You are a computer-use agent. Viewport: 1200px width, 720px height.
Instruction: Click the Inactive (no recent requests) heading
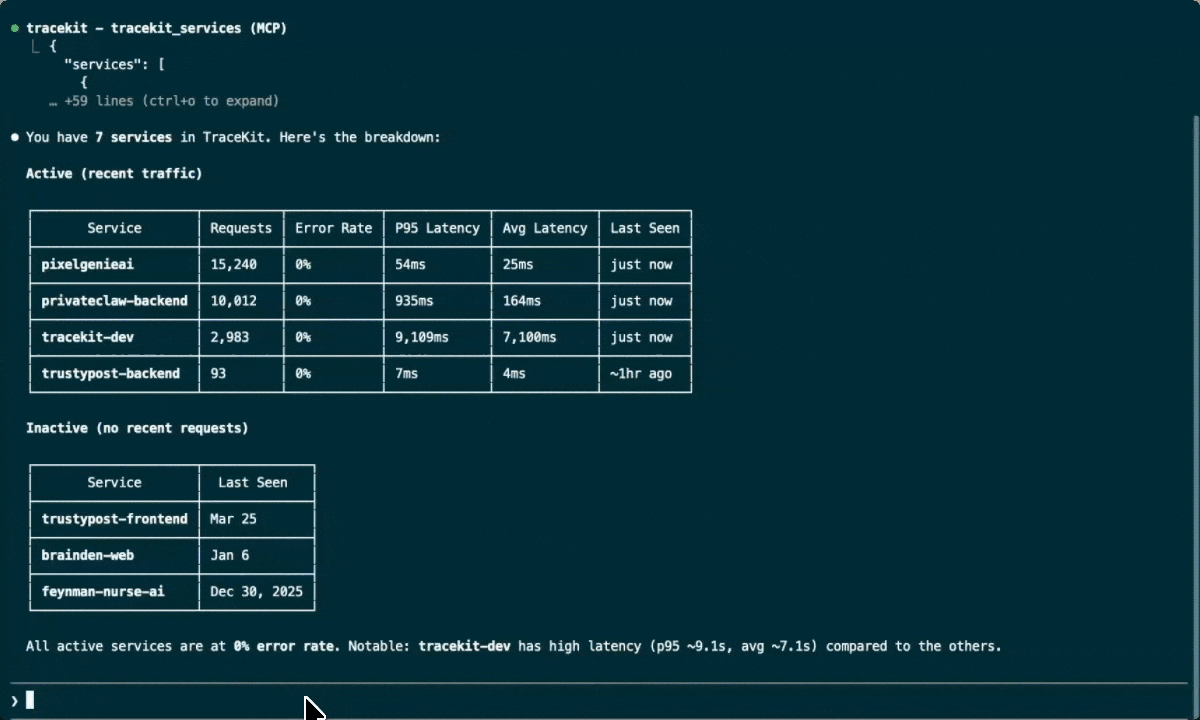pos(137,428)
